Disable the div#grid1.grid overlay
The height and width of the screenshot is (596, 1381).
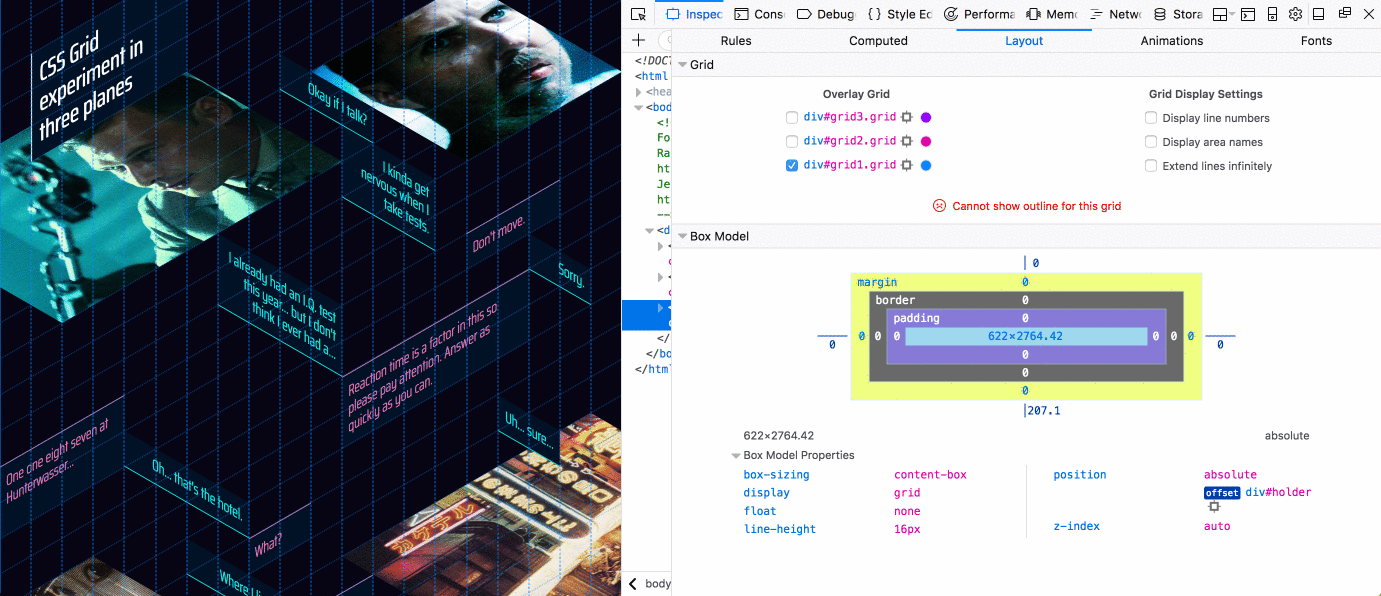pyautogui.click(x=791, y=165)
